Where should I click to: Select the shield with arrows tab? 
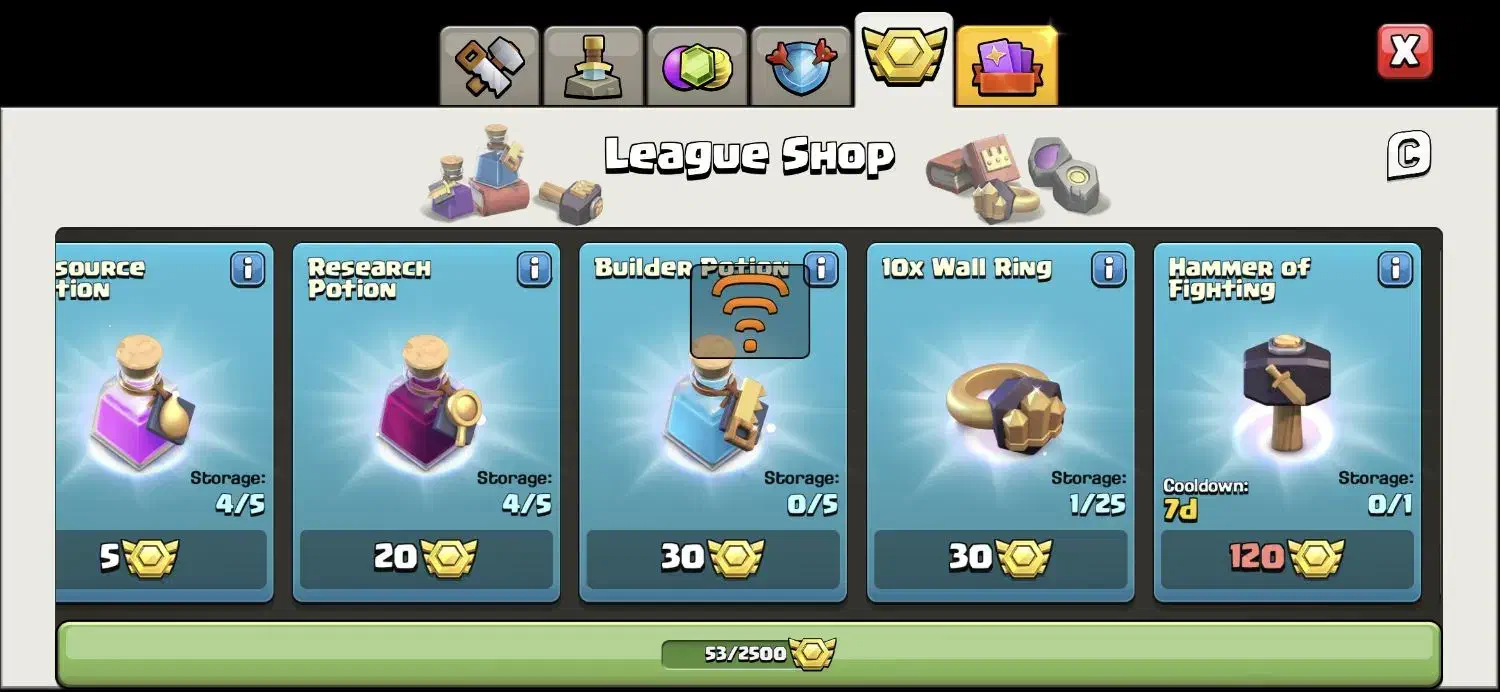pyautogui.click(x=801, y=66)
